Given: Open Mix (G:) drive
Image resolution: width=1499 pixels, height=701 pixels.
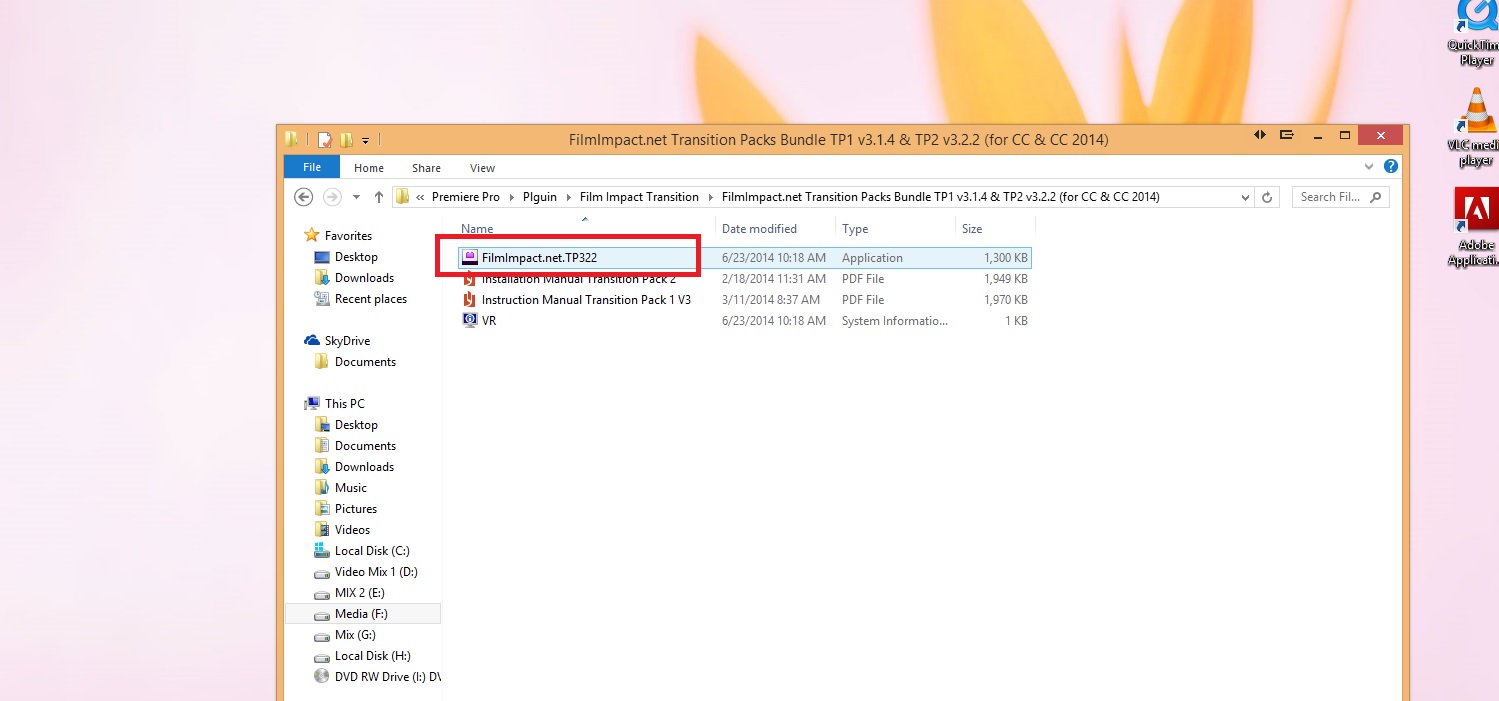Looking at the screenshot, I should pyautogui.click(x=355, y=635).
